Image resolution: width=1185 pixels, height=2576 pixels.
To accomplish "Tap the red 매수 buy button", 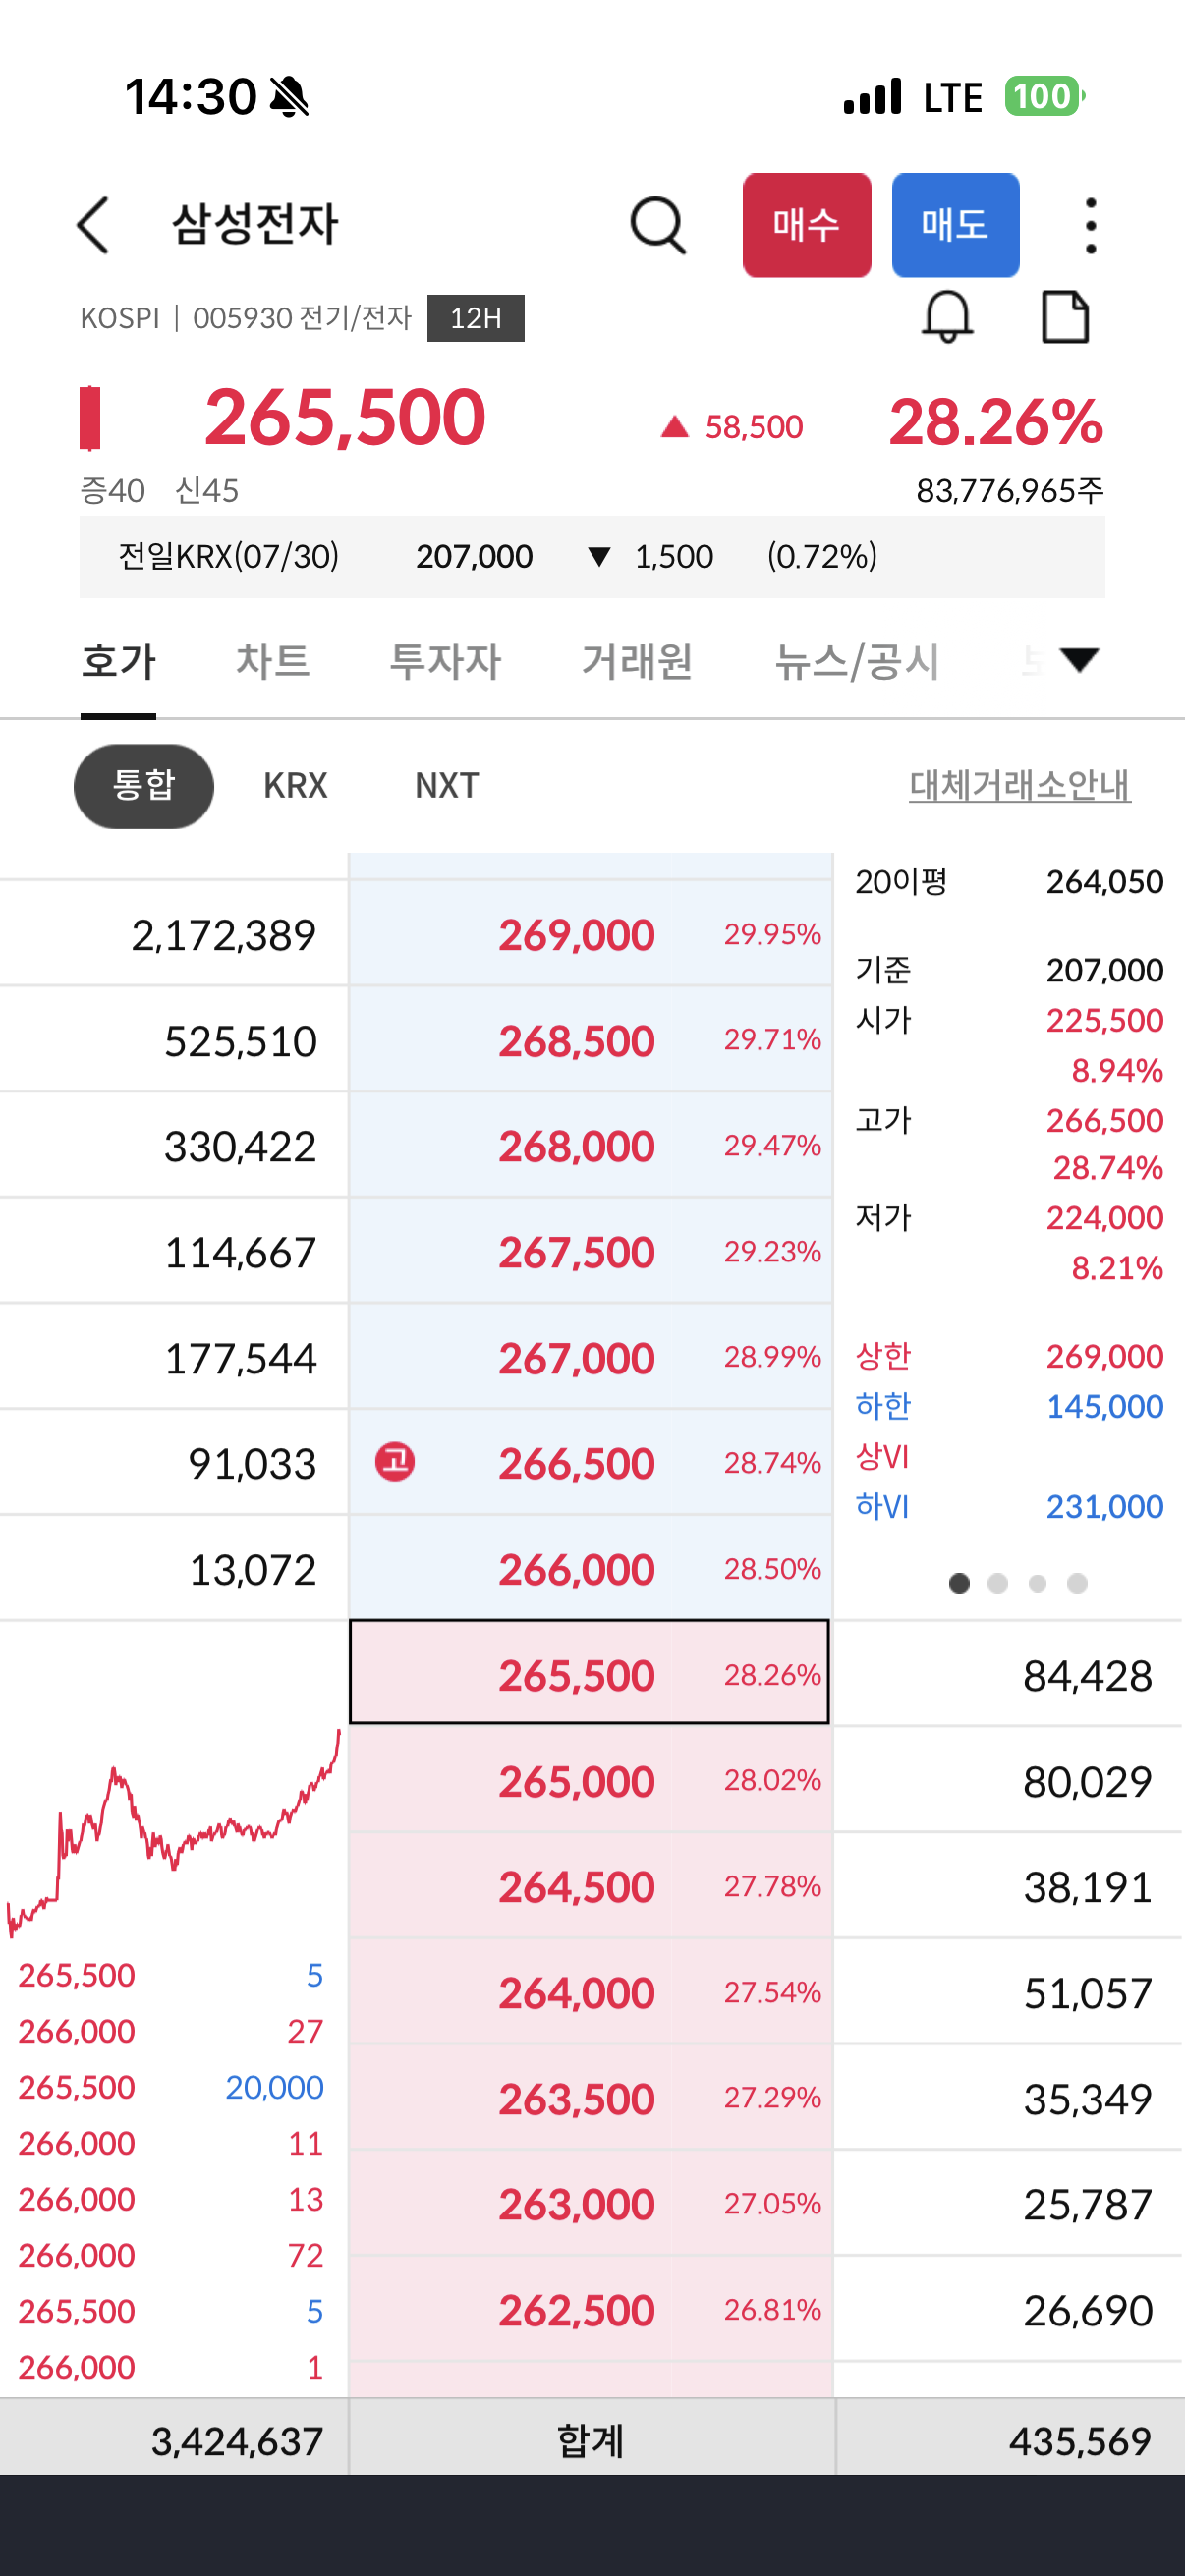I will tap(806, 225).
